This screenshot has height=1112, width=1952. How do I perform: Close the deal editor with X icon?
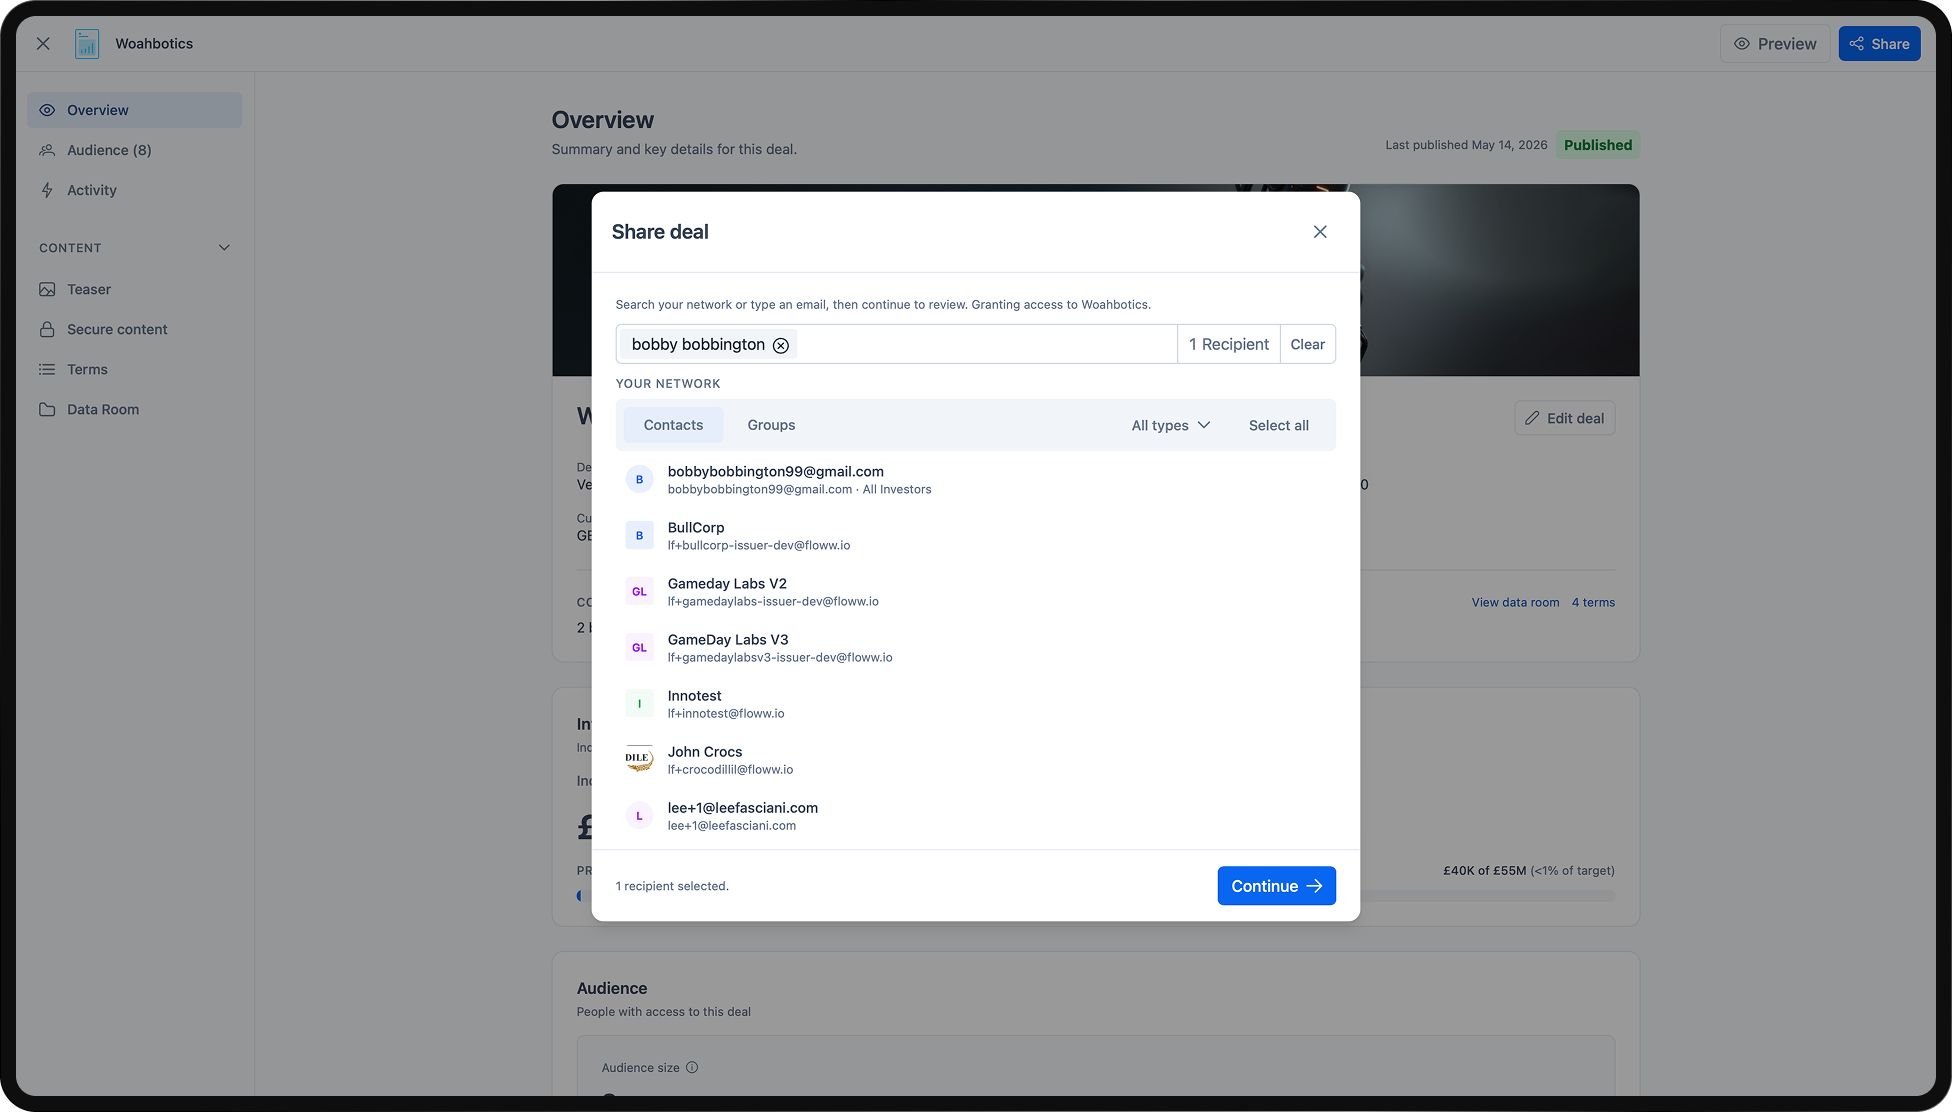click(43, 44)
